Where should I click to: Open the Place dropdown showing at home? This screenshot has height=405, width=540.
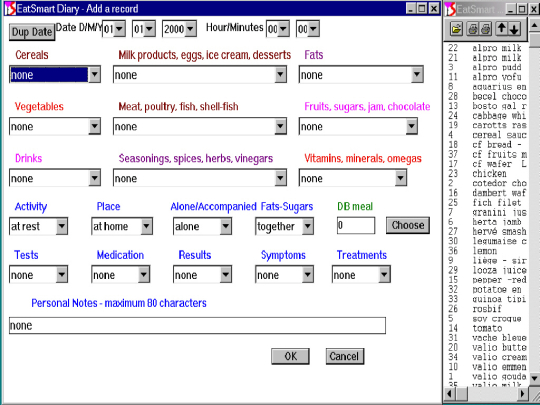pos(146,226)
